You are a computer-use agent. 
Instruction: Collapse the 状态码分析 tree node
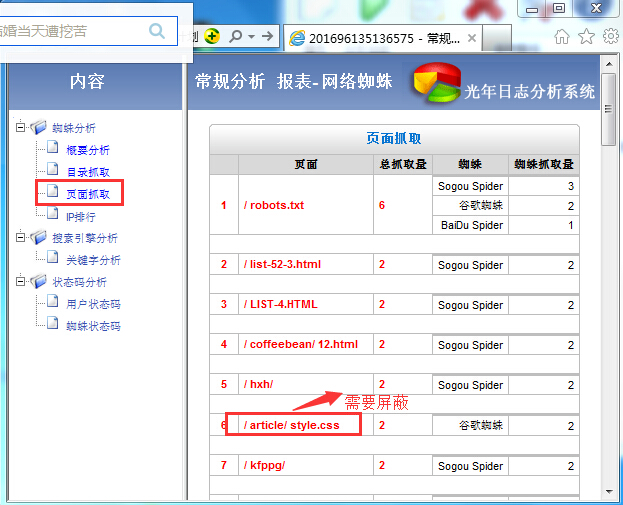pos(21,282)
